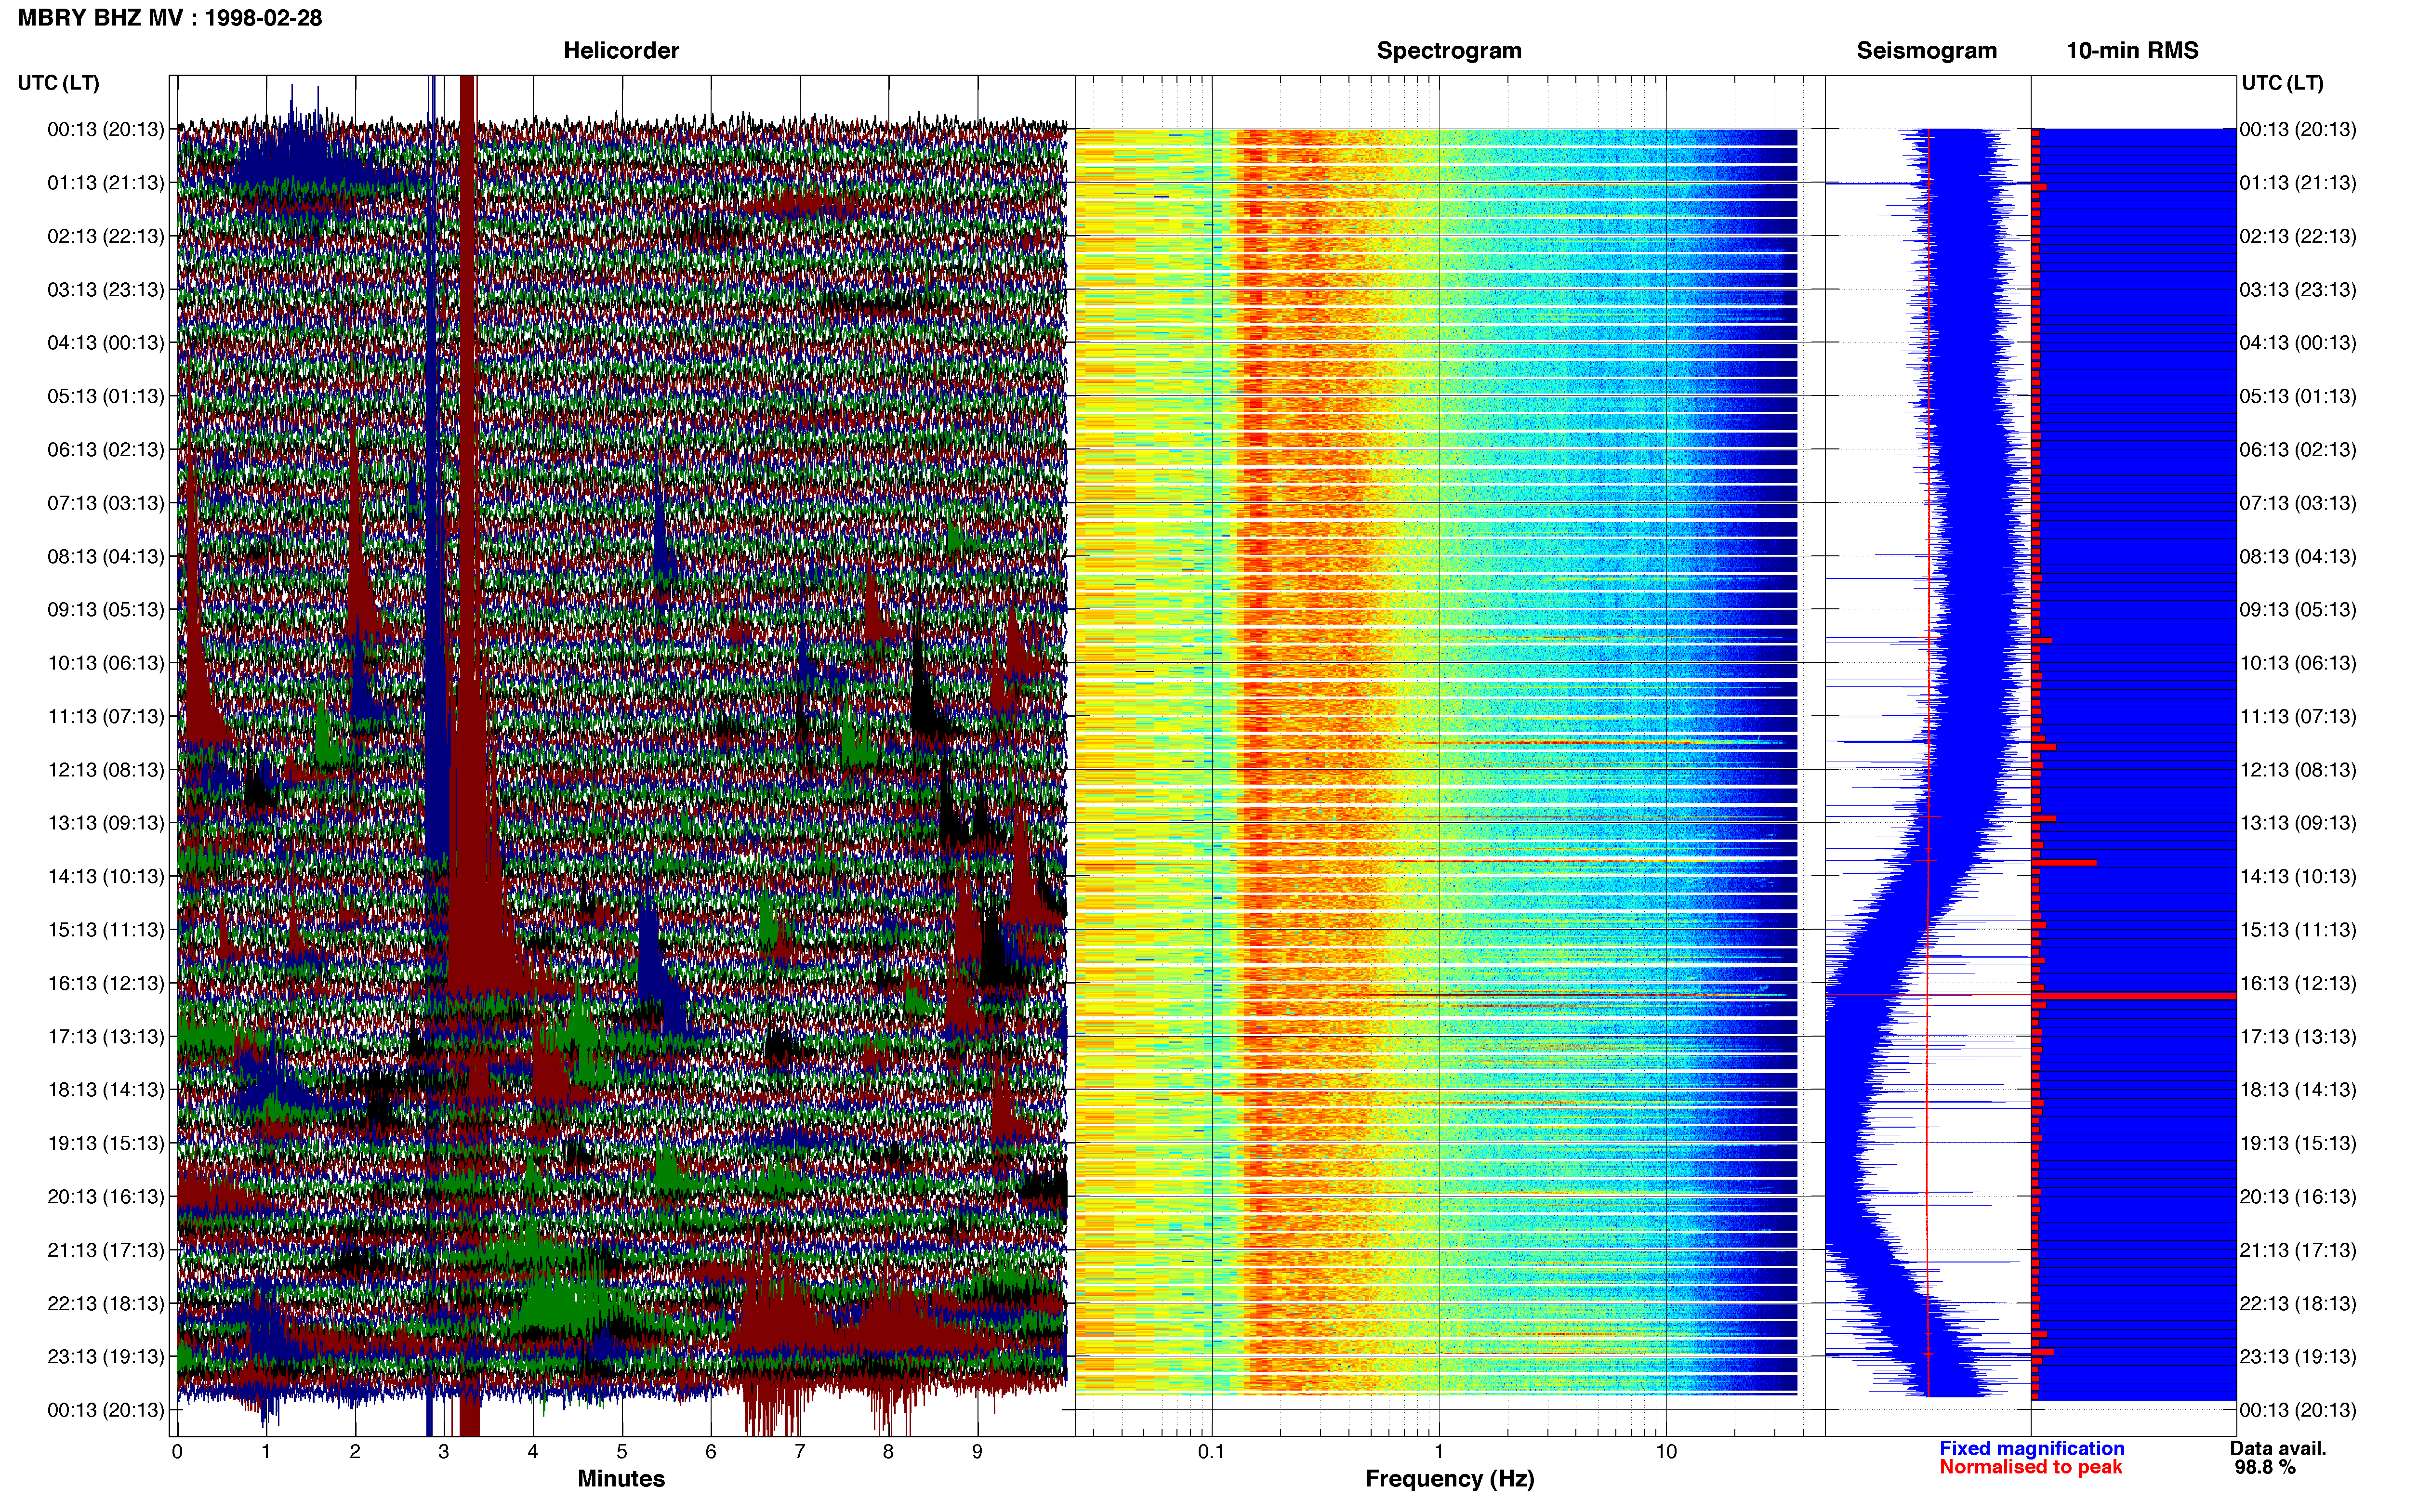This screenshot has height=1512, width=2418.
Task: Click minute tick label '5' on helicorder
Action: pos(622,1452)
